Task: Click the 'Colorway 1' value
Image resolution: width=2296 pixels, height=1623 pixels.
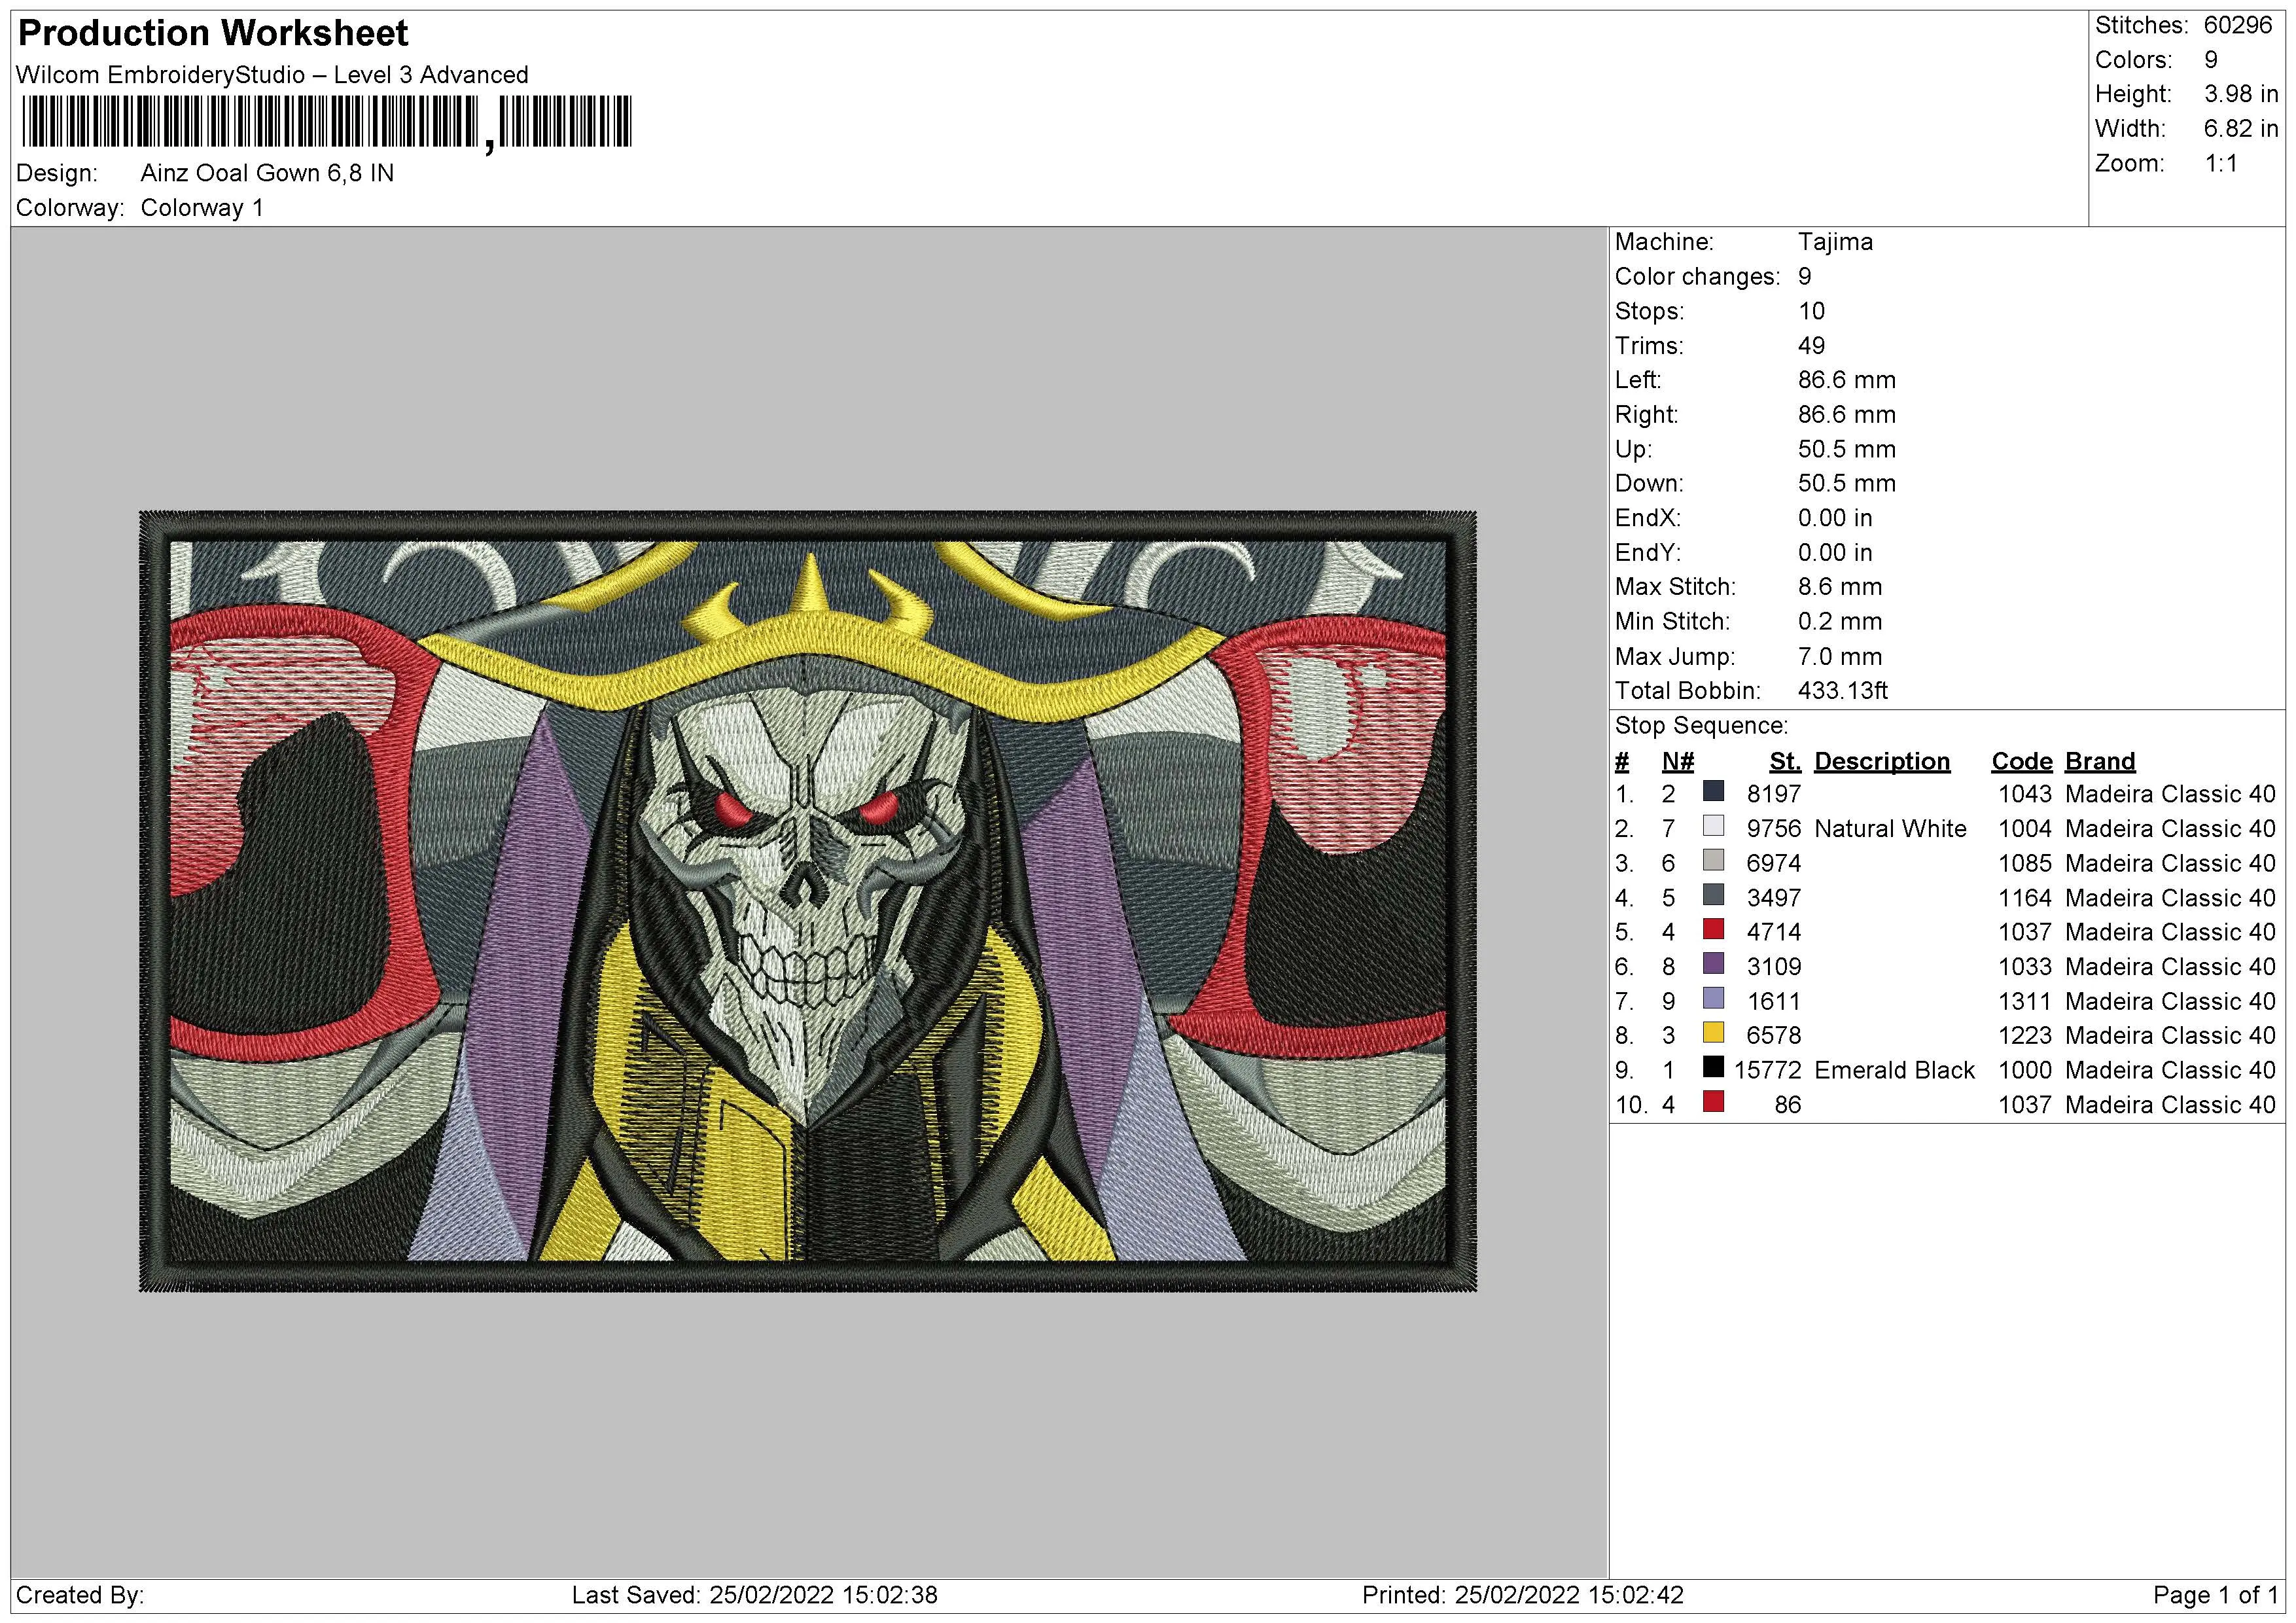Action: [202, 208]
